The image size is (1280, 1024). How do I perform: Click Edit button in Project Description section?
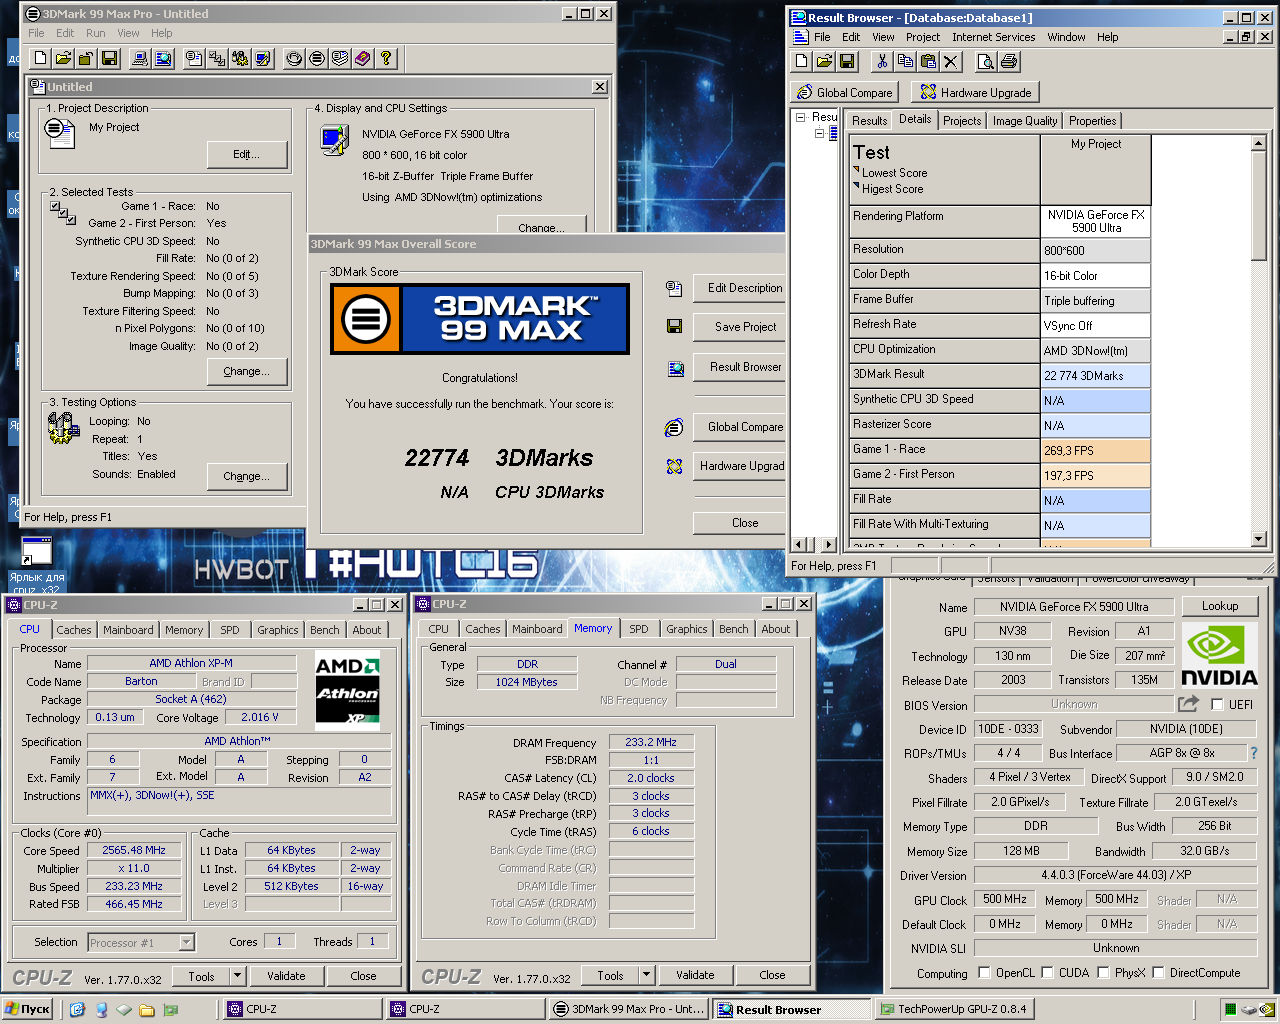pyautogui.click(x=246, y=154)
